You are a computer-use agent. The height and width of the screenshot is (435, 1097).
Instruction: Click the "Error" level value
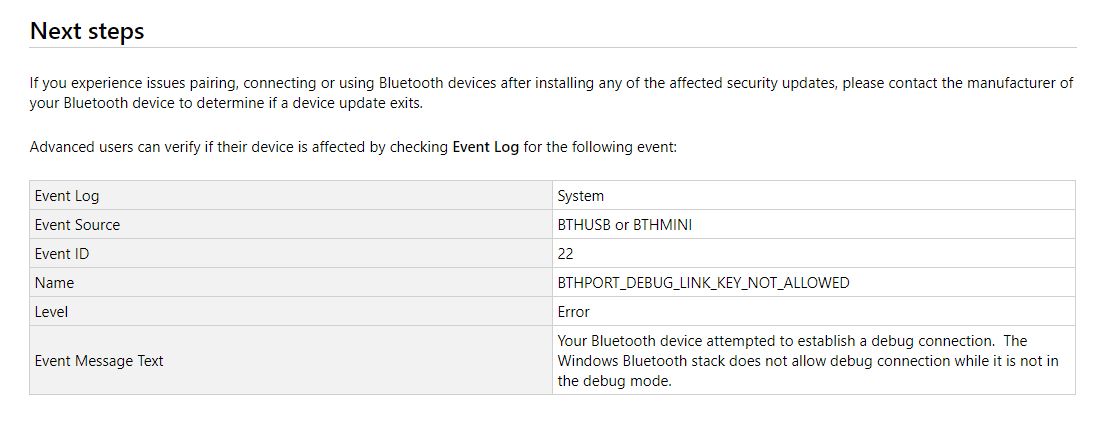tap(574, 312)
